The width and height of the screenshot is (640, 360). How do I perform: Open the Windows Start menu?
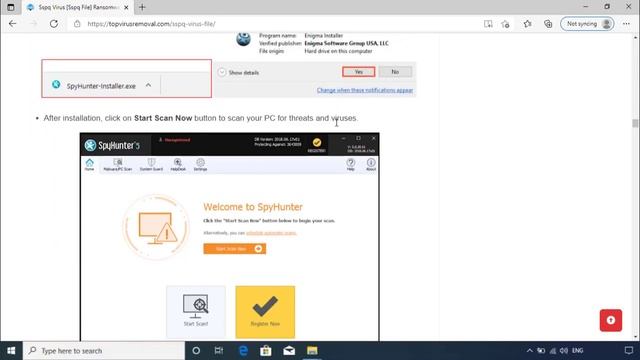(x=11, y=351)
